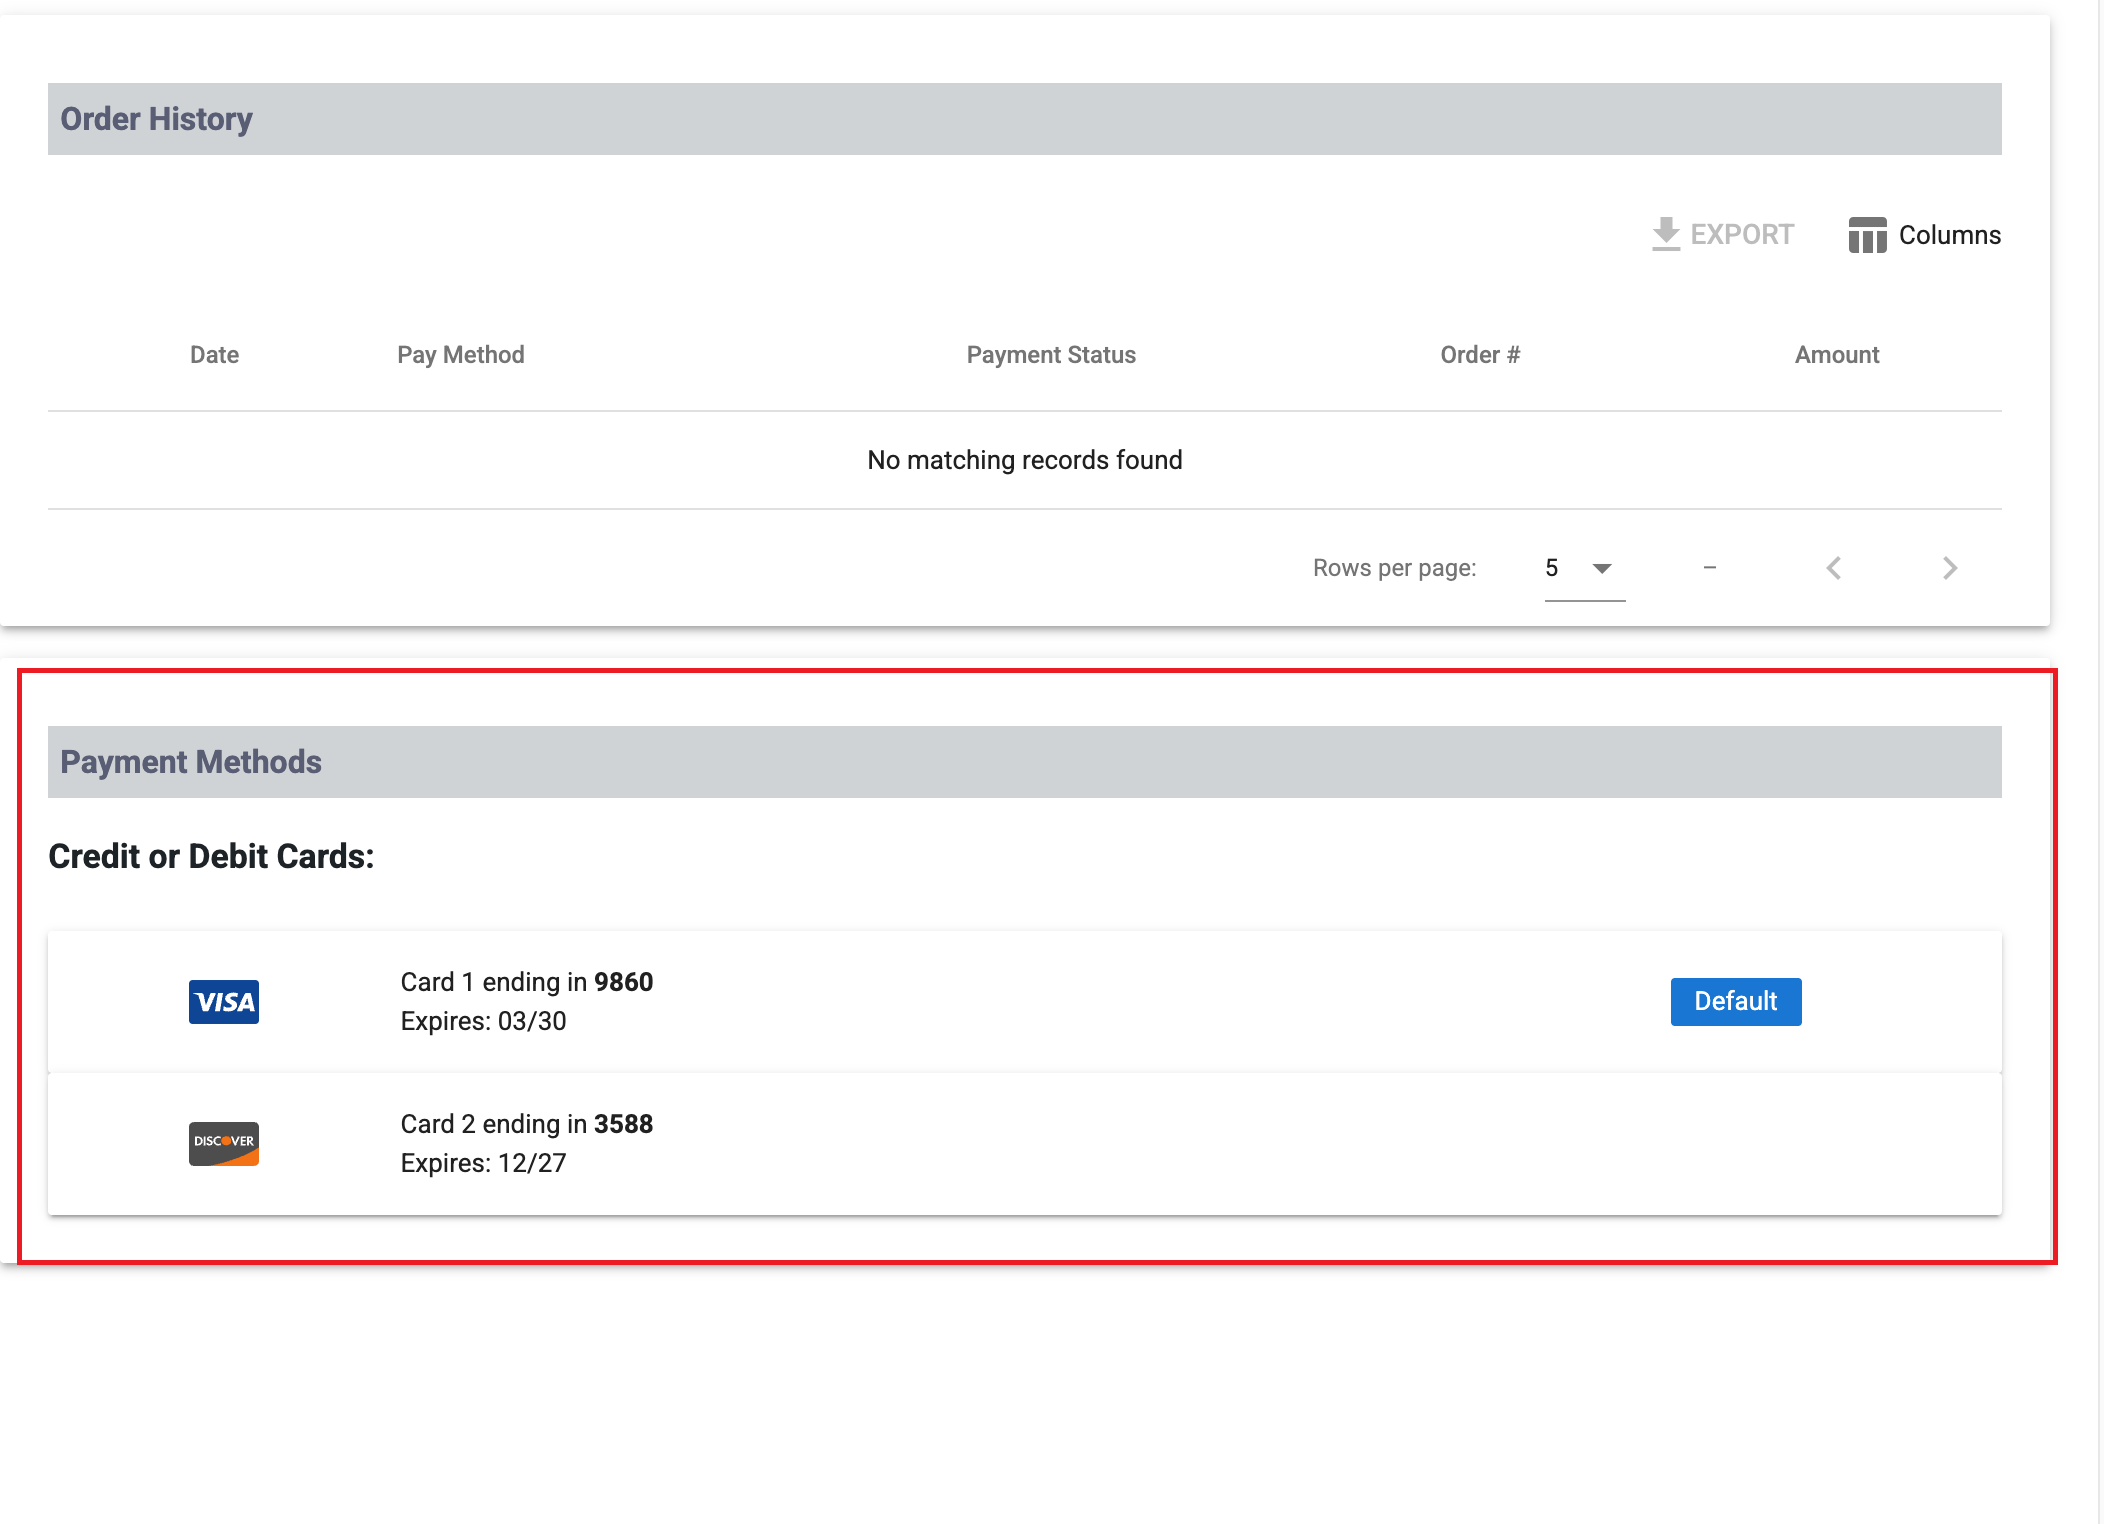Viewport: 2104px width, 1524px height.
Task: Click the Discover card logo
Action: [224, 1143]
